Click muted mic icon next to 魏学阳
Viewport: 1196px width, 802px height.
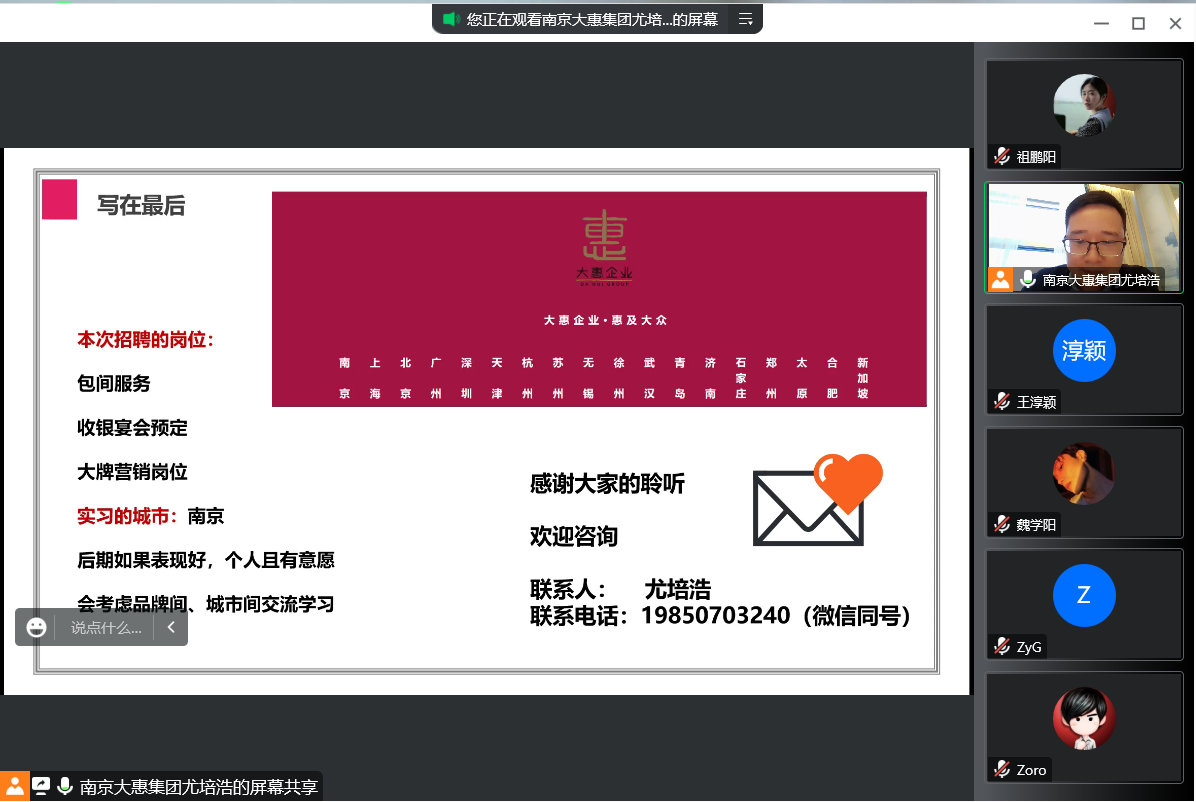[x=1002, y=524]
